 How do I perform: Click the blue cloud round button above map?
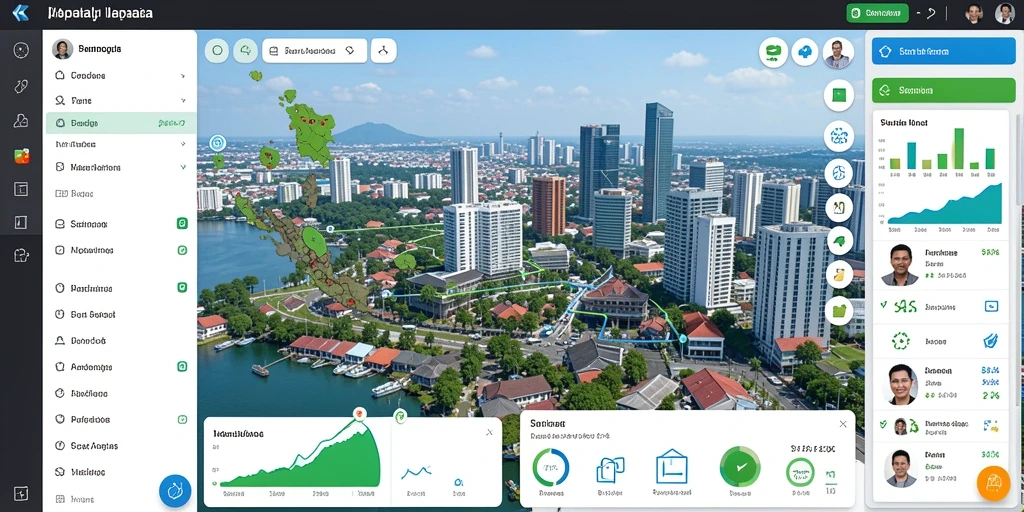tap(805, 52)
